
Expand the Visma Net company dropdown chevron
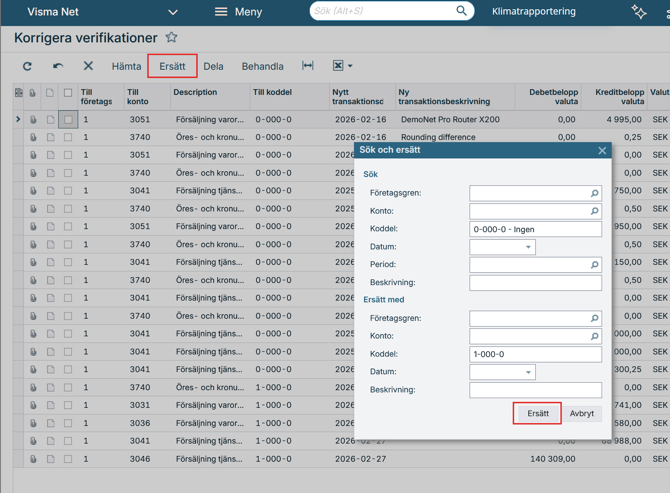point(172,12)
